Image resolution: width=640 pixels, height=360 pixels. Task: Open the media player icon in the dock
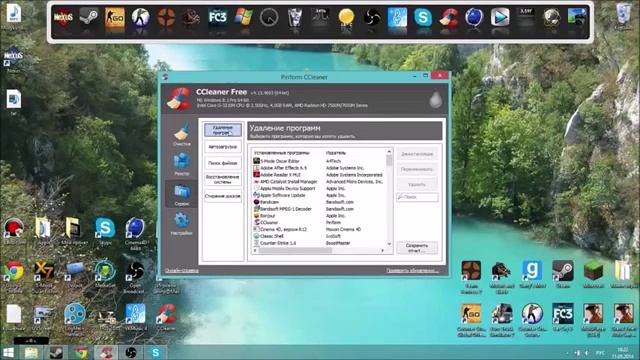pyautogui.click(x=500, y=18)
